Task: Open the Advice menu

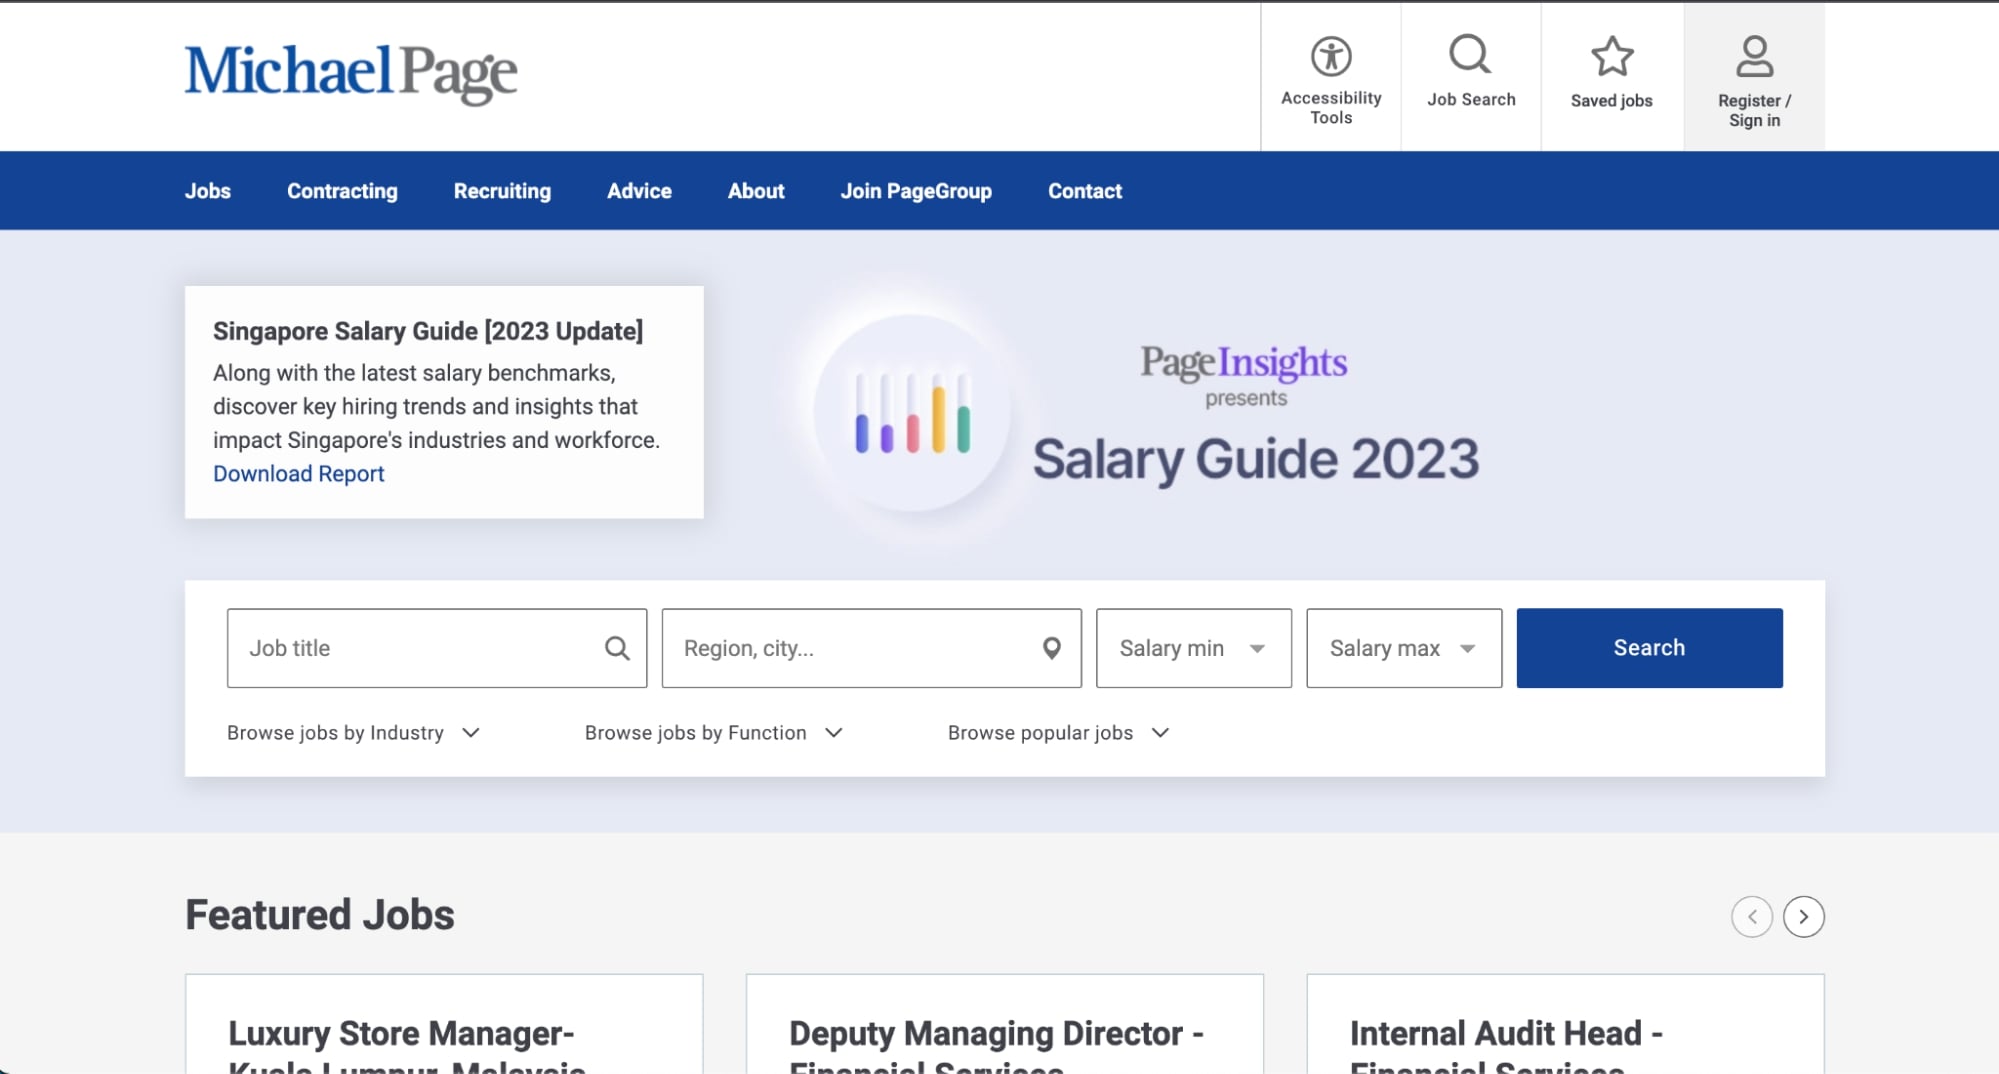Action: (639, 191)
